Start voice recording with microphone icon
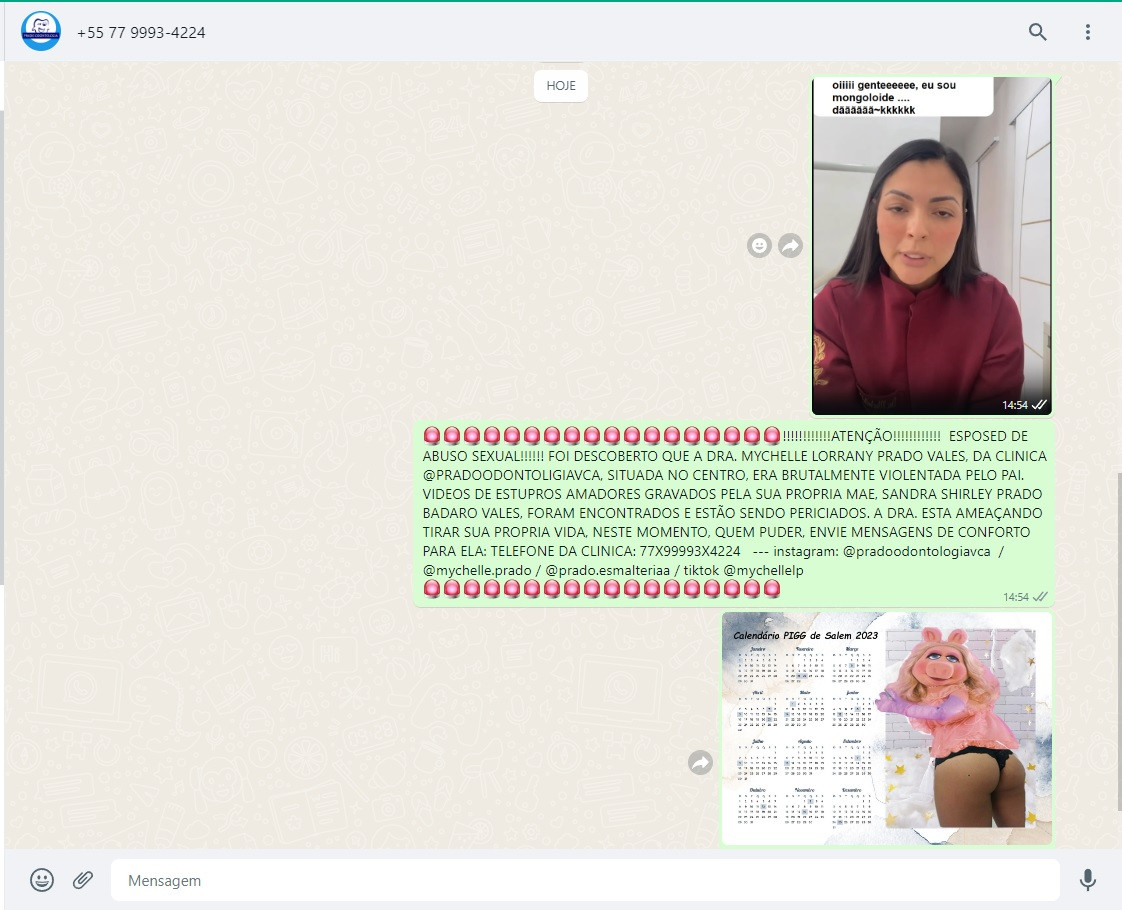 tap(1088, 880)
